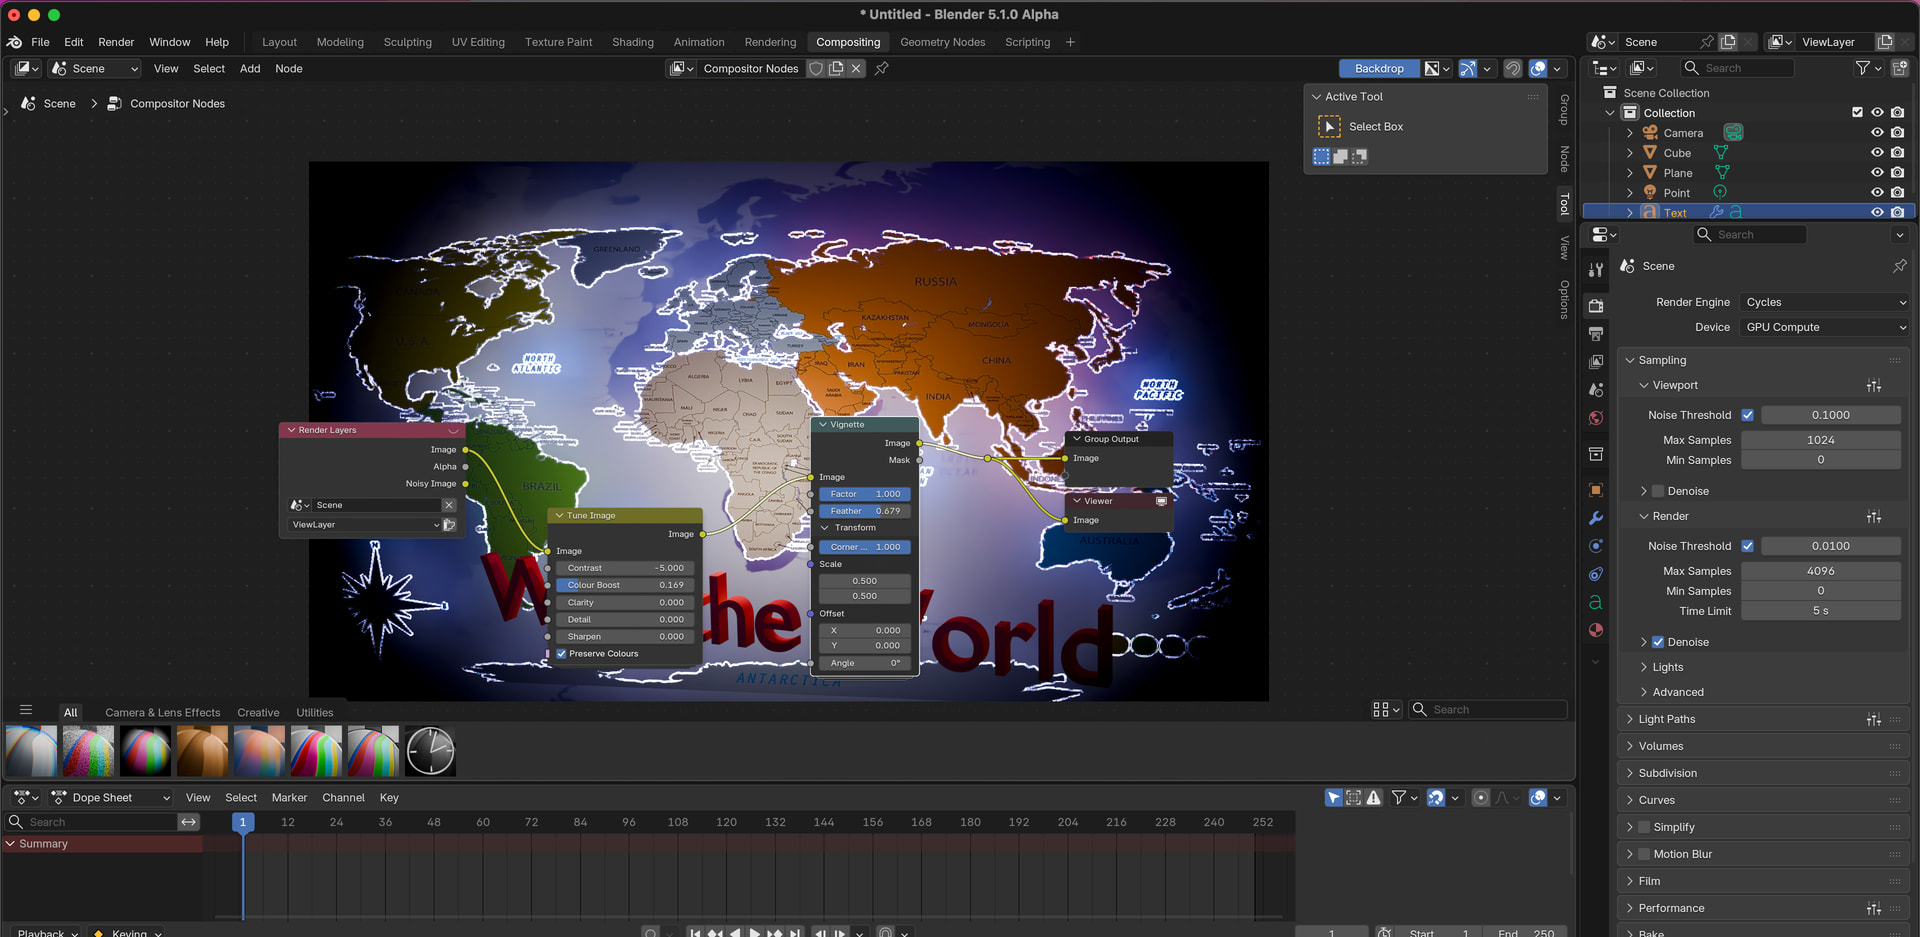Image resolution: width=1920 pixels, height=937 pixels.
Task: Uncheck Preserve Colours in Tune Image node
Action: 561,654
